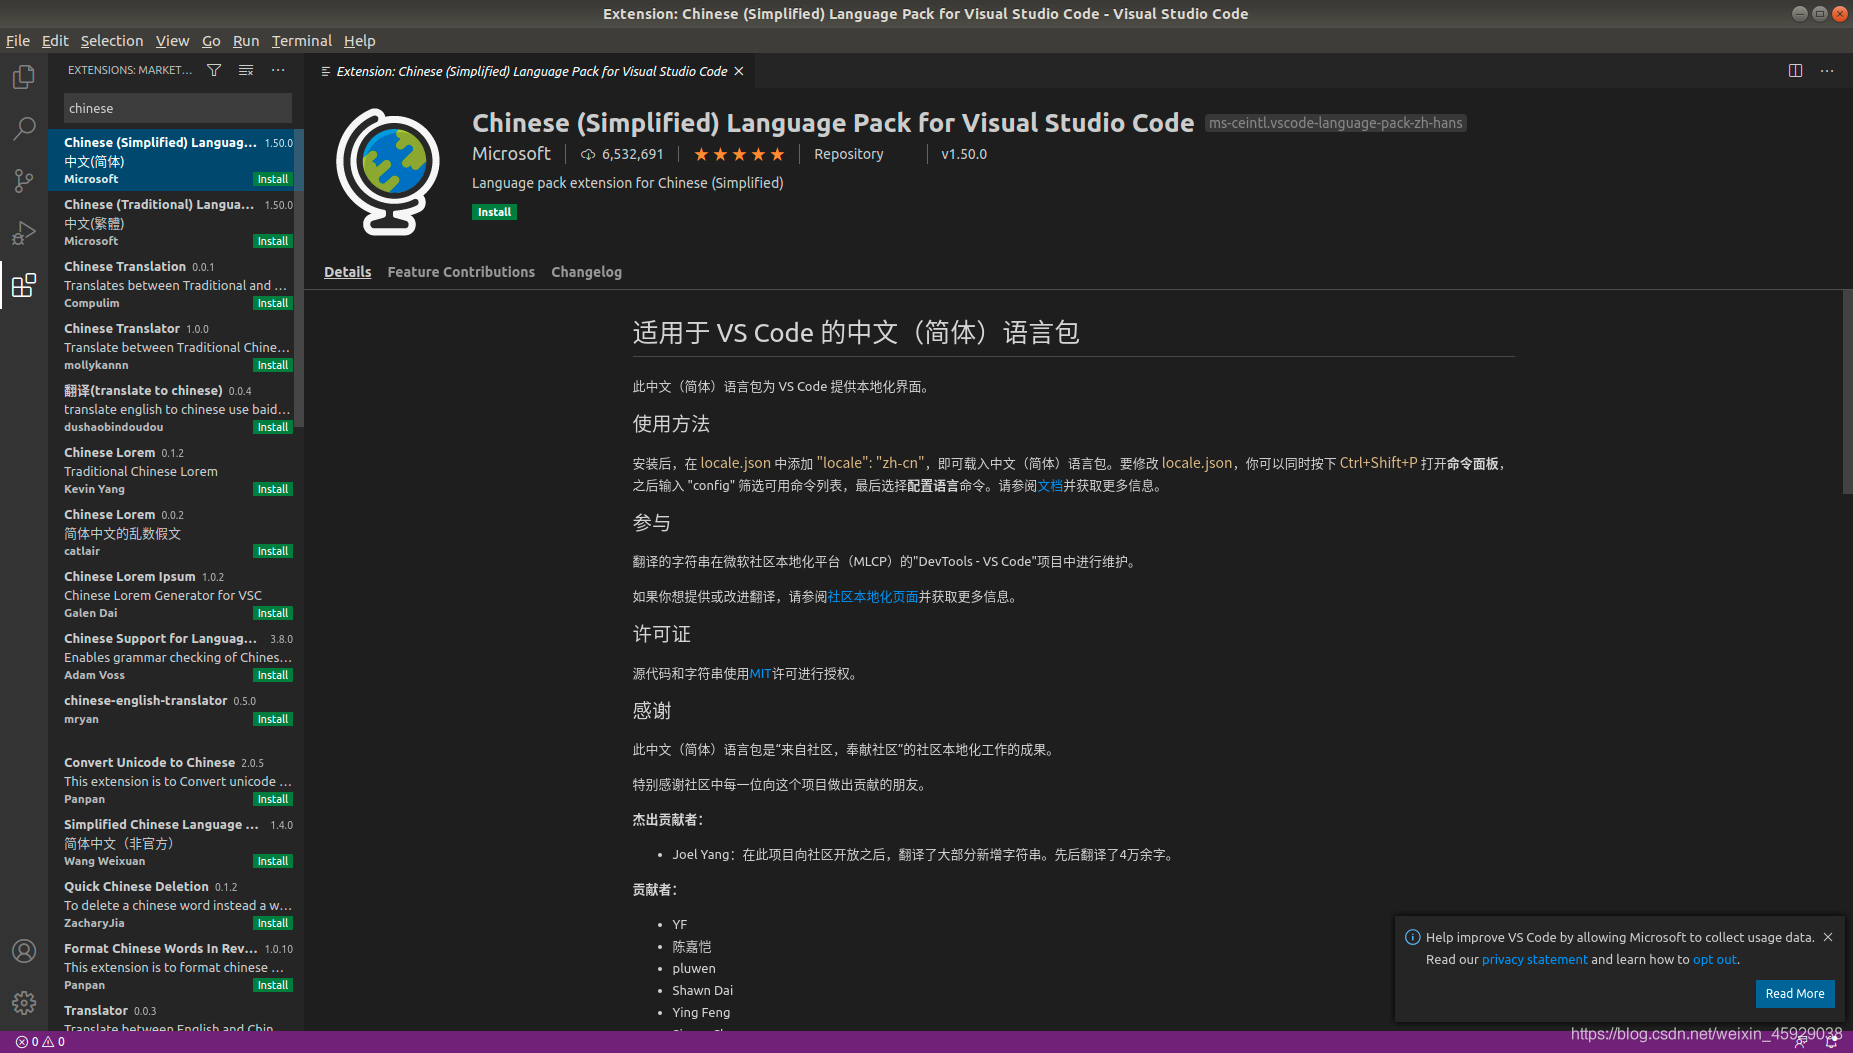Click Read More in the notification
Screen dimensions: 1853x1053
point(1795,994)
